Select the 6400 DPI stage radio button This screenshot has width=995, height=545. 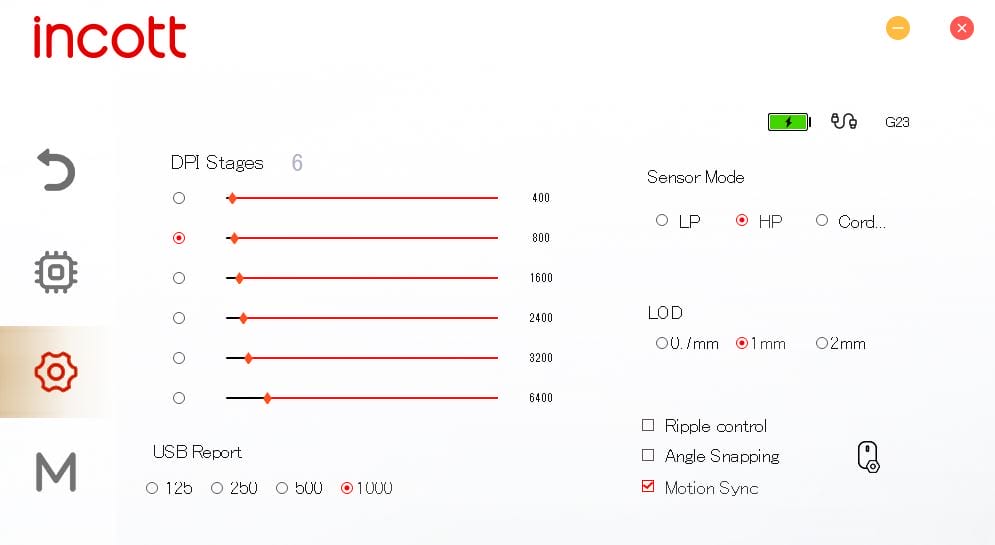coord(179,398)
